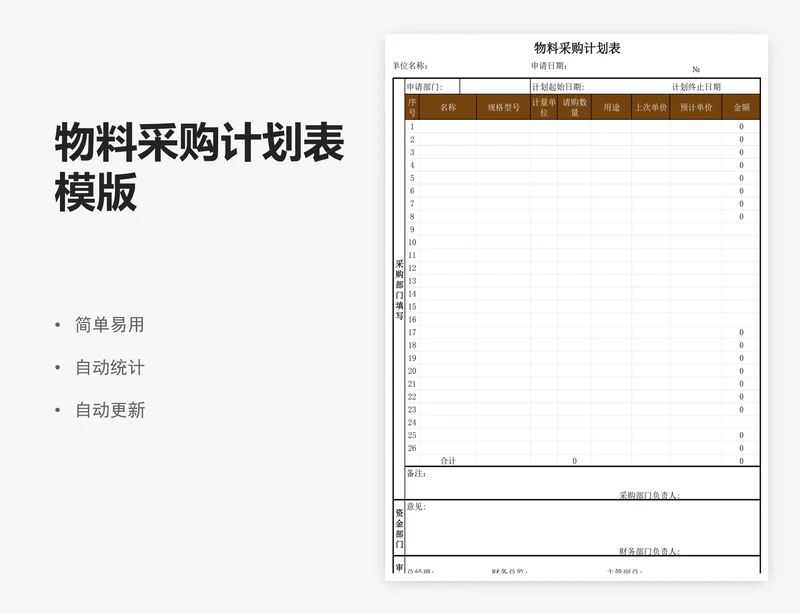The height and width of the screenshot is (613, 800).
Task: Select the bullet text 自动更新
Action: [x=110, y=410]
